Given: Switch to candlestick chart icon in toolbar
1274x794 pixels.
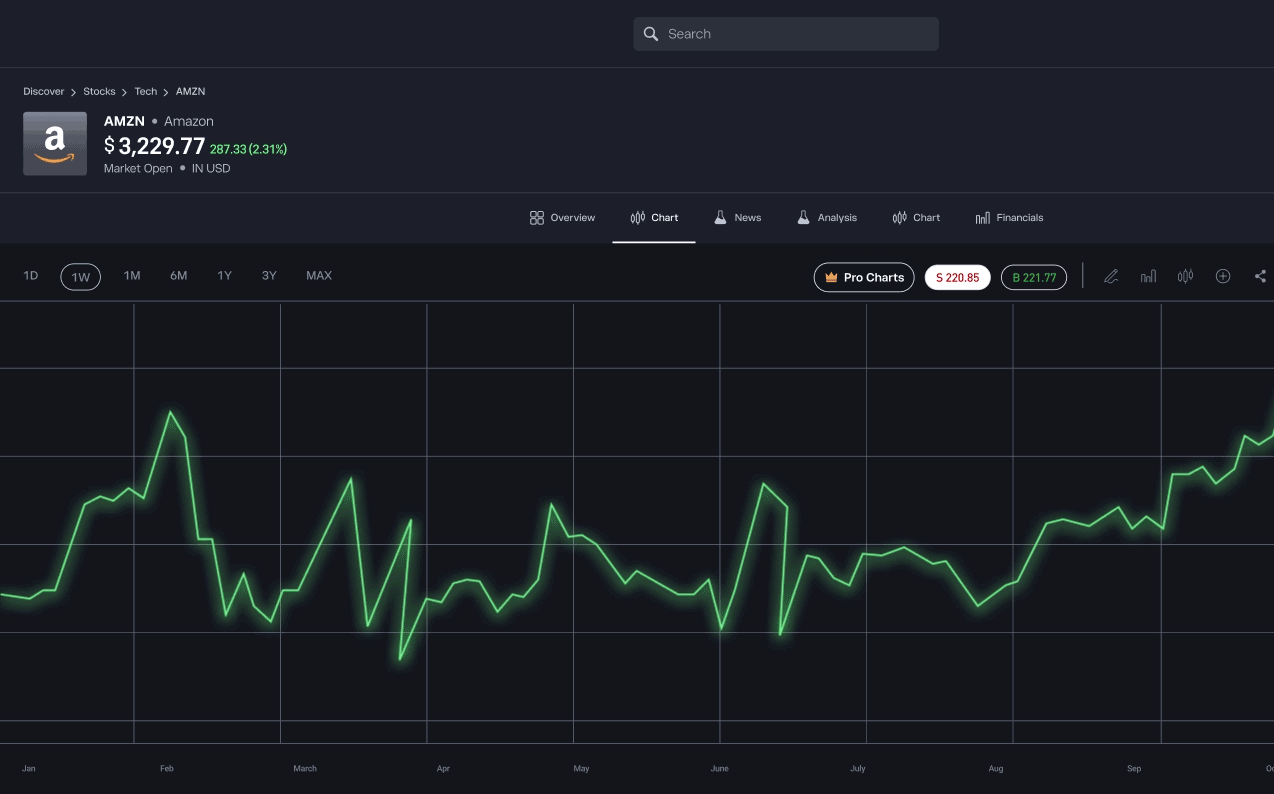Looking at the screenshot, I should coord(1185,277).
